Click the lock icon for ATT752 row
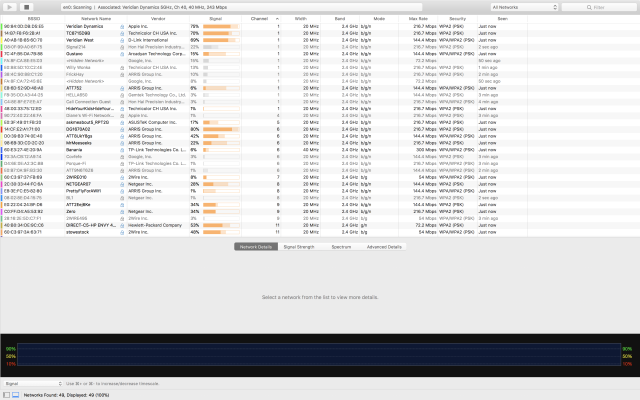This screenshot has height=400, width=640. [122, 88]
